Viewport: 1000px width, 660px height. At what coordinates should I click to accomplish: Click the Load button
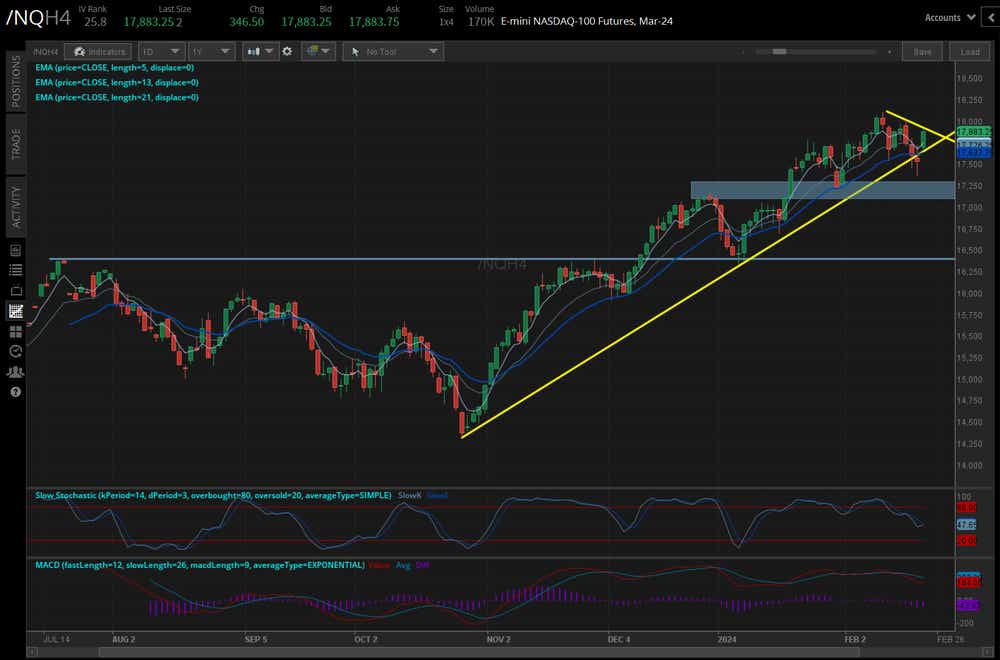(x=969, y=51)
